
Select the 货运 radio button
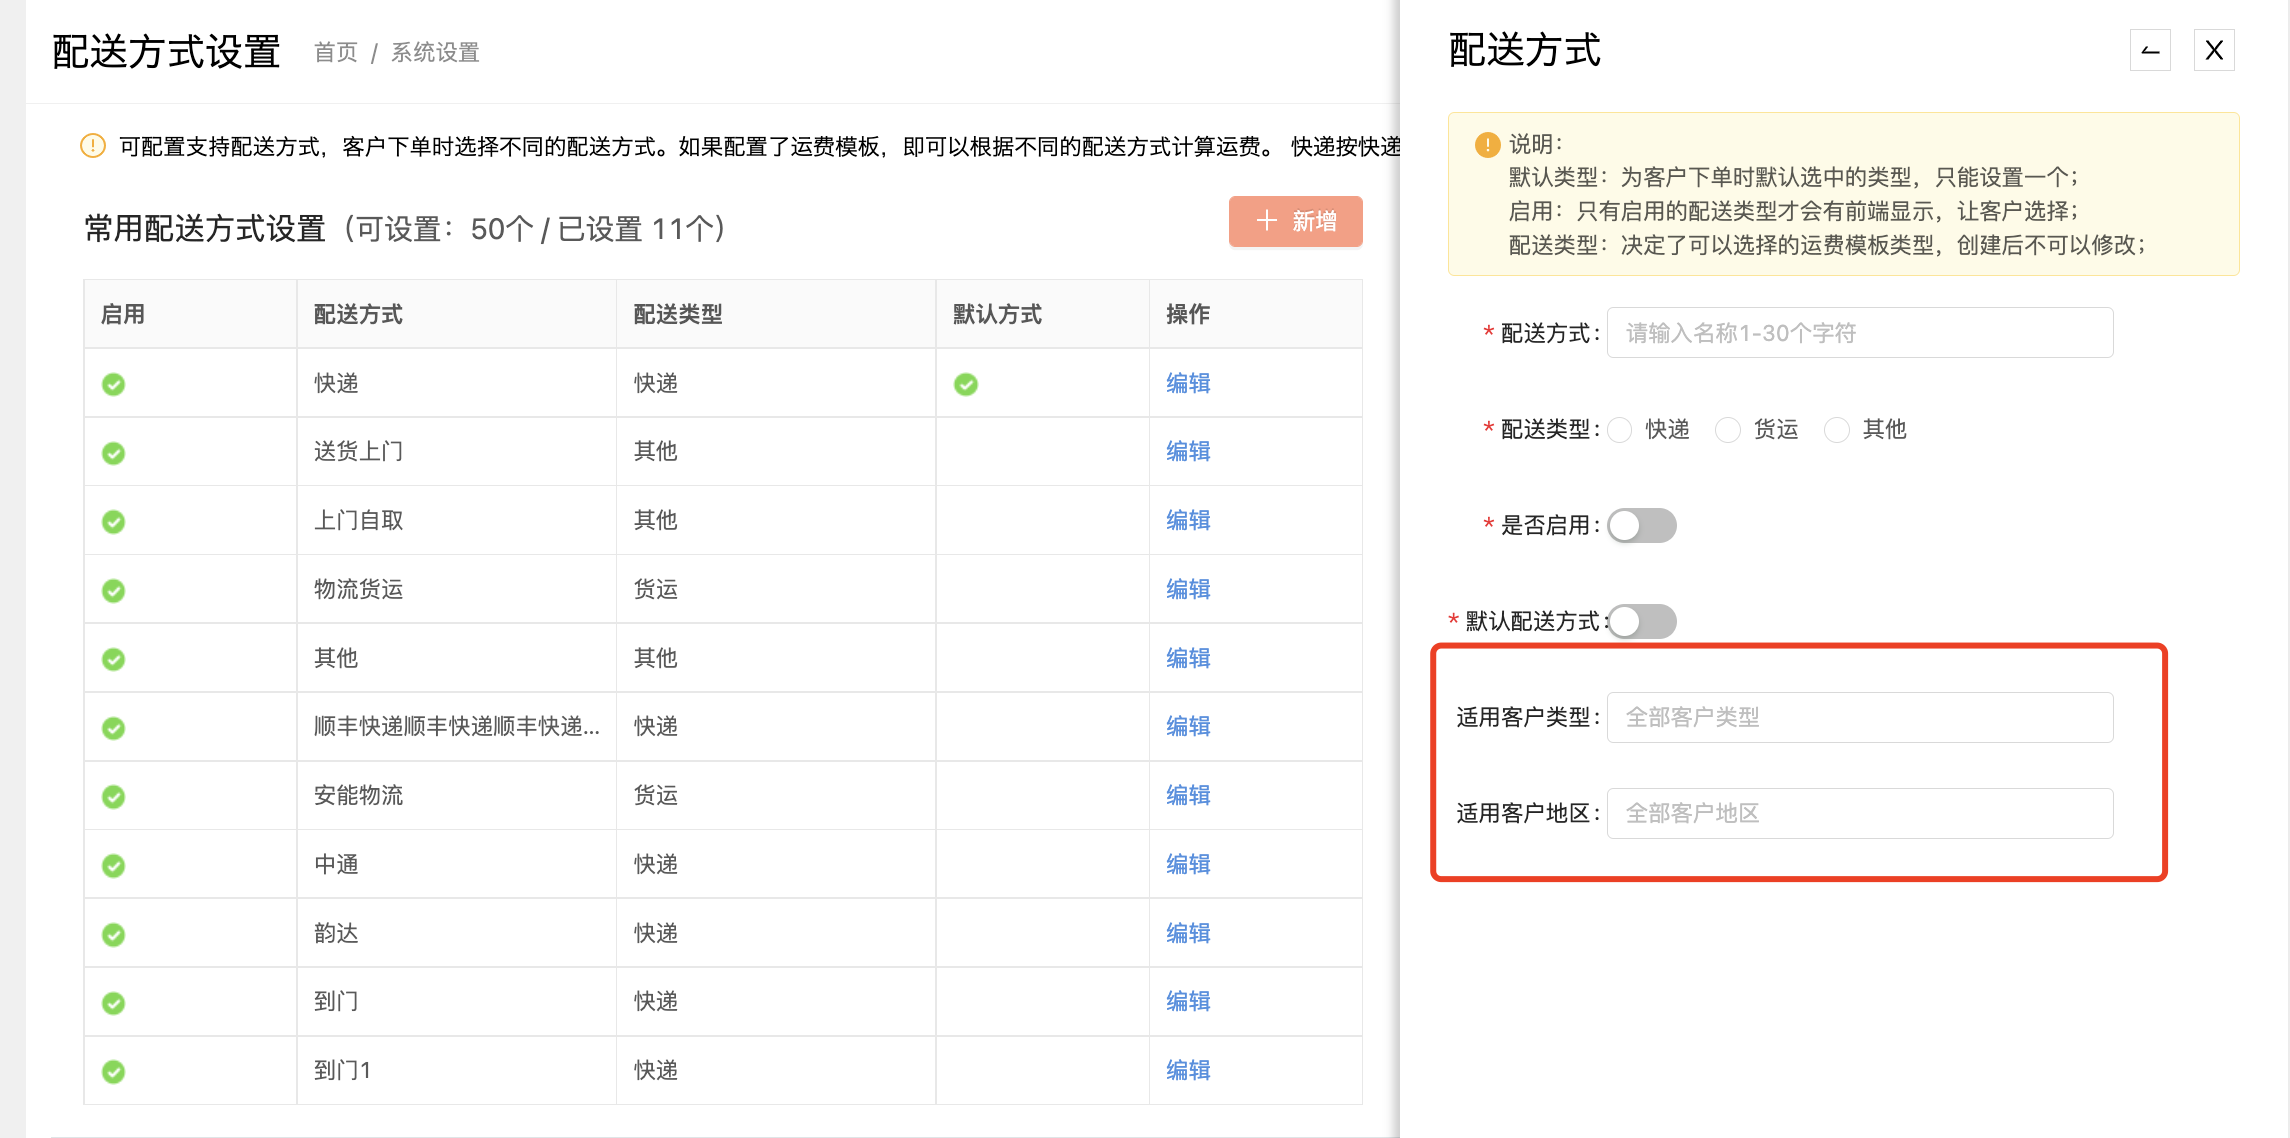(x=1728, y=430)
